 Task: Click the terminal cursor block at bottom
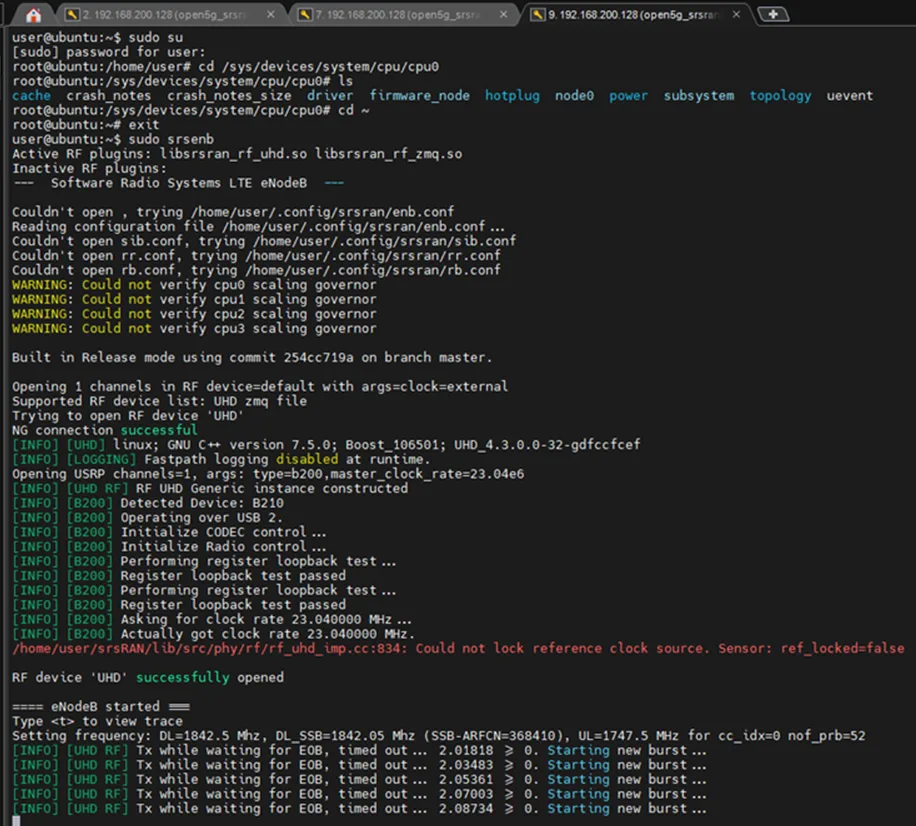pyautogui.click(x=16, y=821)
